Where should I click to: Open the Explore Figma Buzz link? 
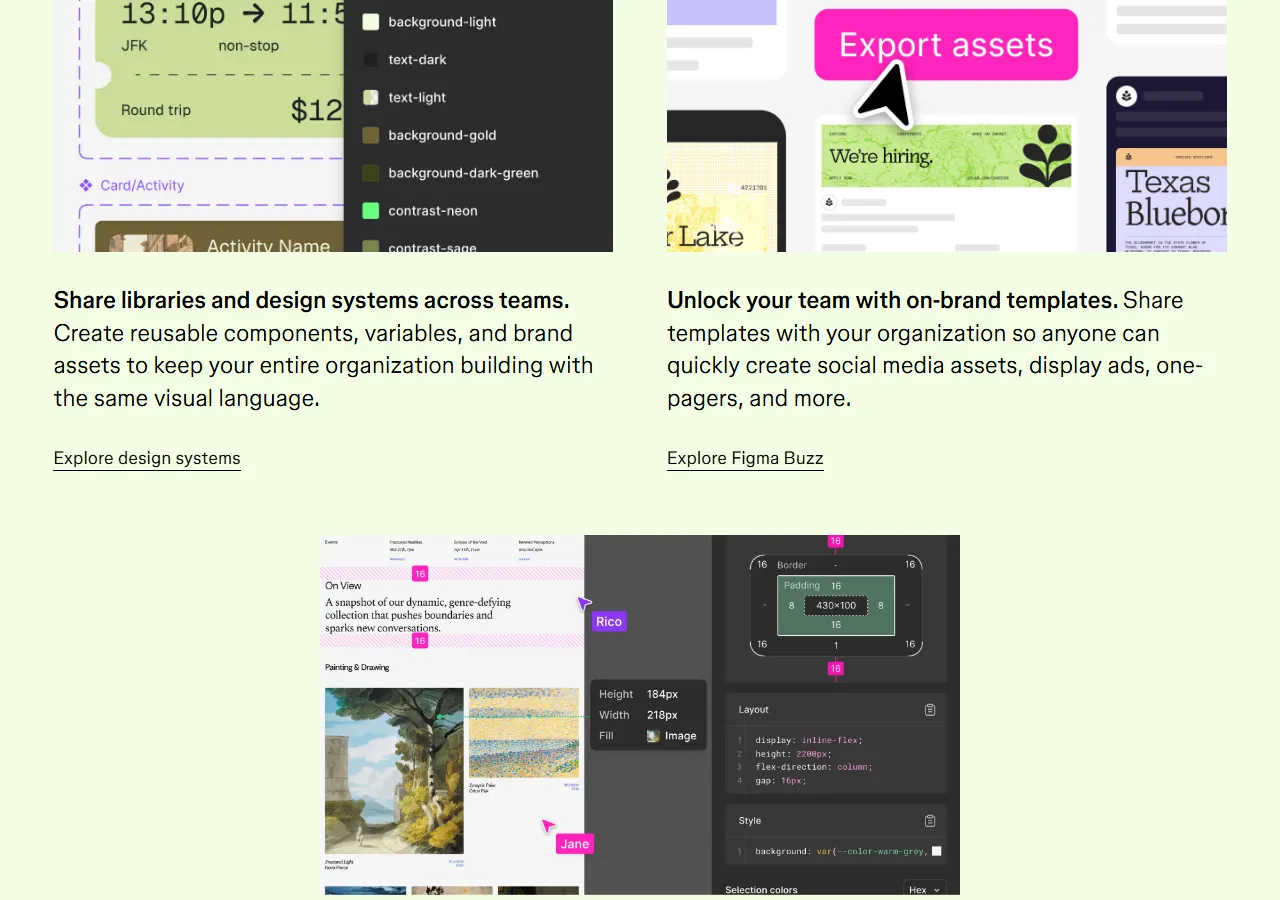(745, 458)
